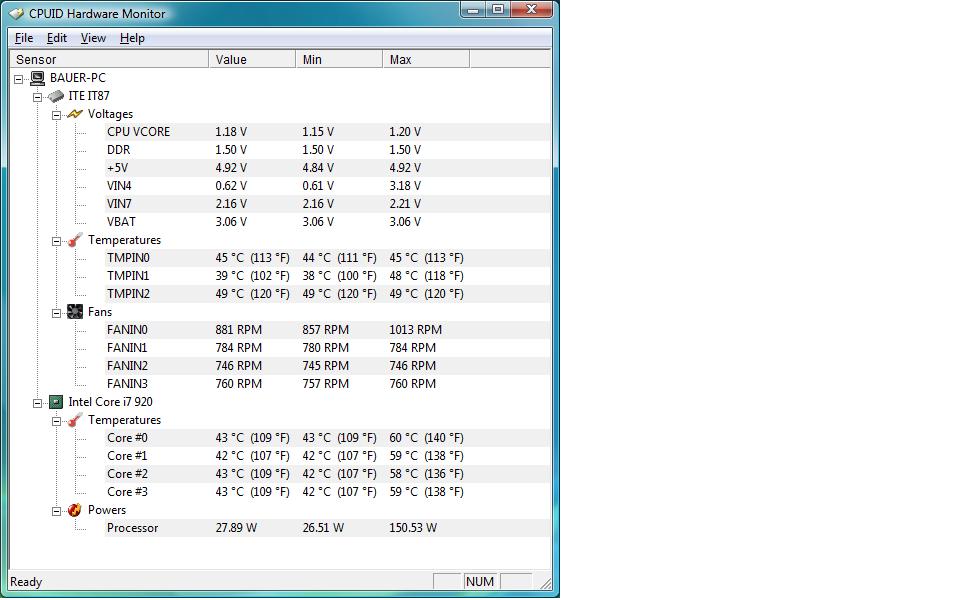Select the VIN7 sensor row

coord(328,204)
